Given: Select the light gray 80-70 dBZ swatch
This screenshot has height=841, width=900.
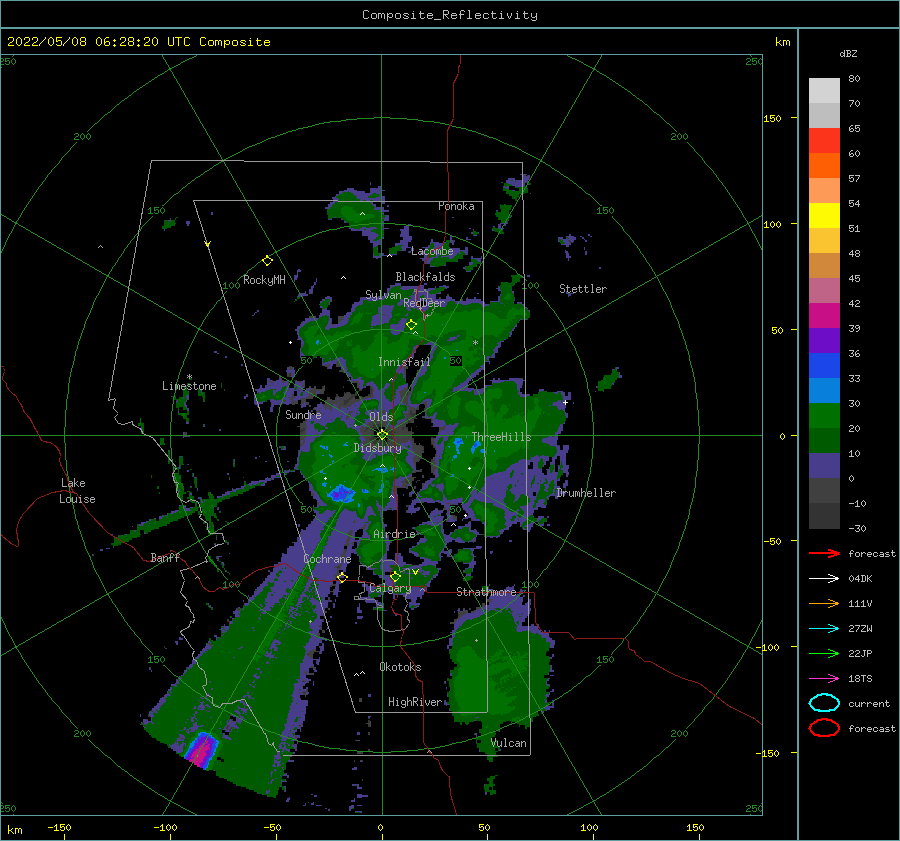Looking at the screenshot, I should (x=824, y=91).
